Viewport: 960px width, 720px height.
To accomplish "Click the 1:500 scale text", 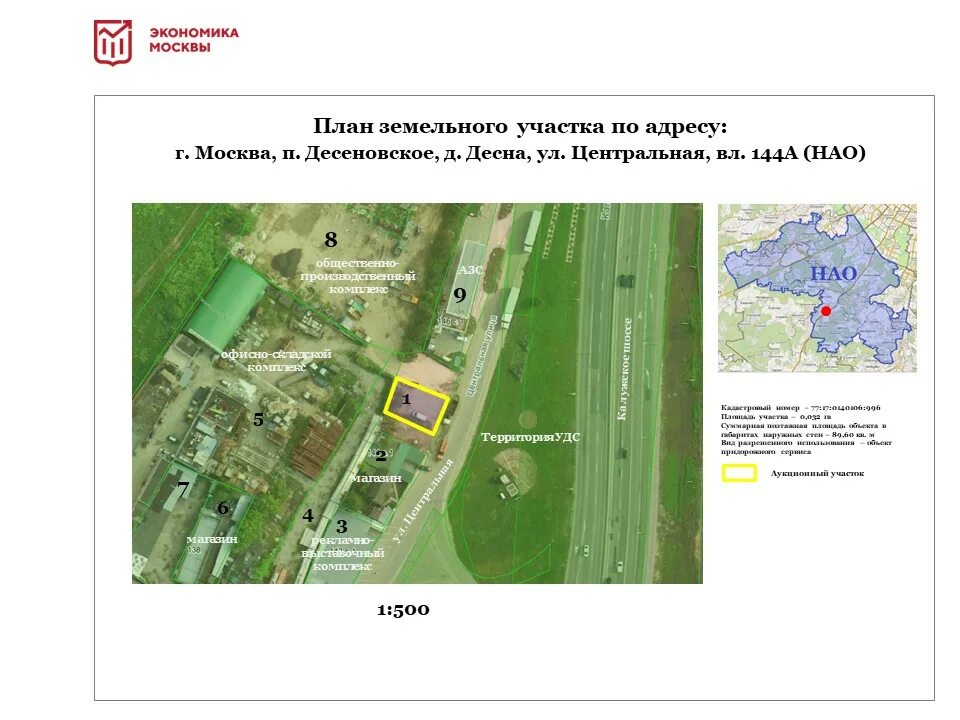I will coord(403,610).
